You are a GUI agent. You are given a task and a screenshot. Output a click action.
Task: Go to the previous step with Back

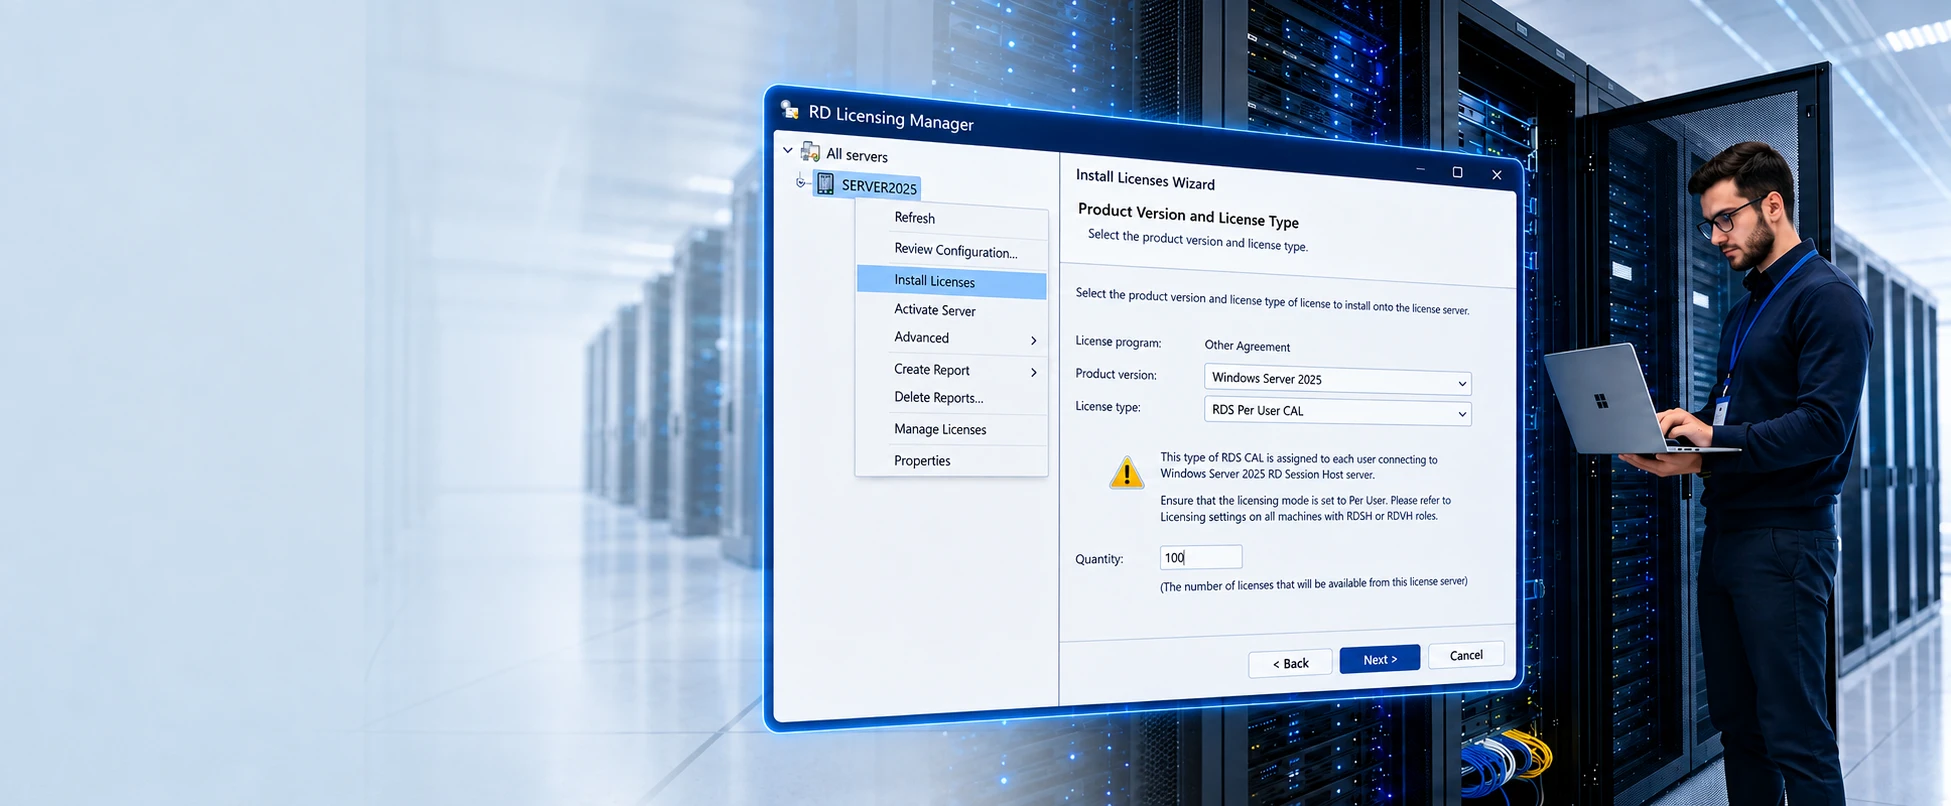(x=1290, y=663)
